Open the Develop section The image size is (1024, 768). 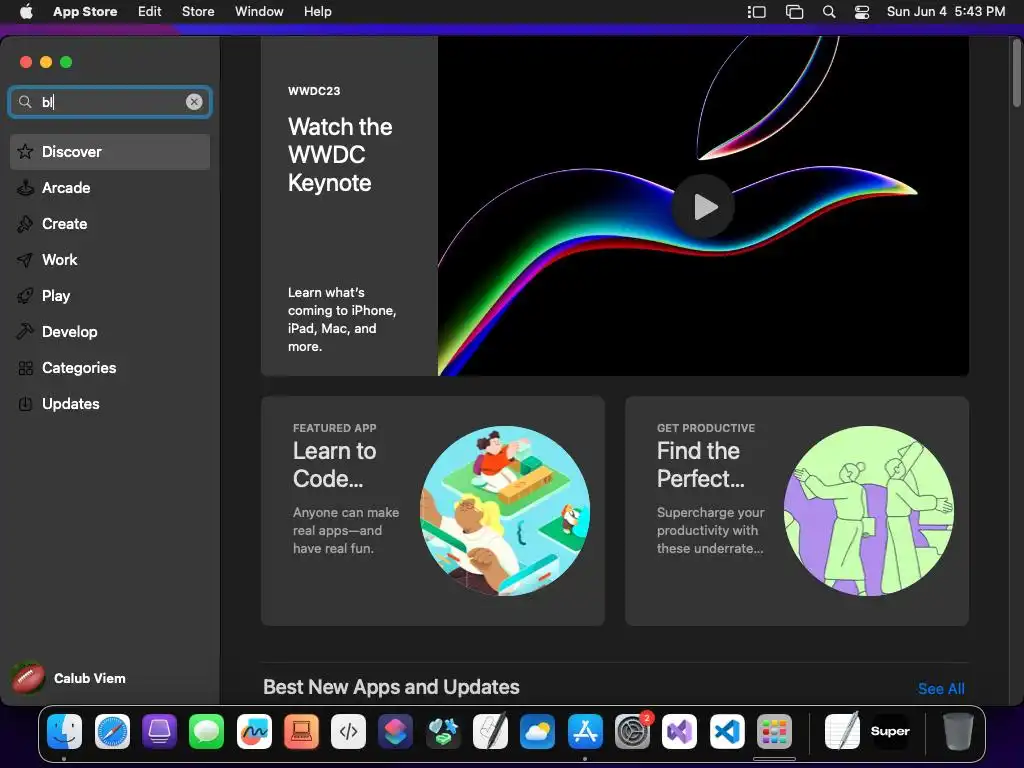pyautogui.click(x=110, y=332)
